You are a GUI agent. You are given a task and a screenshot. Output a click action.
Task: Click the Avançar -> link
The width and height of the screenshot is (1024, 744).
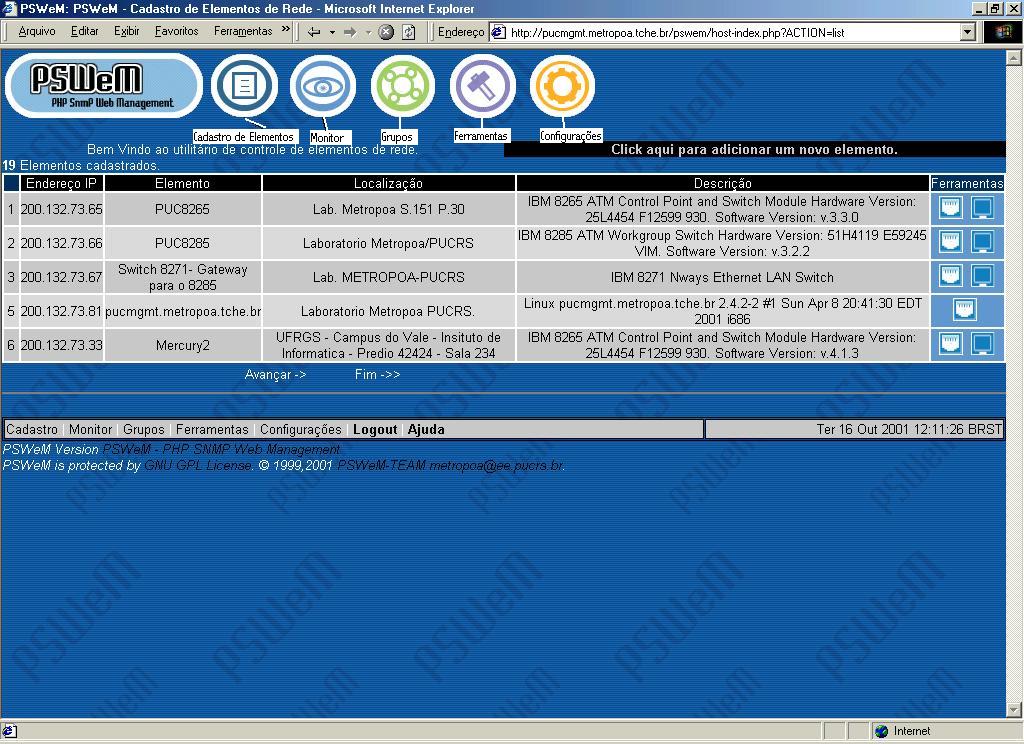pyautogui.click(x=275, y=375)
